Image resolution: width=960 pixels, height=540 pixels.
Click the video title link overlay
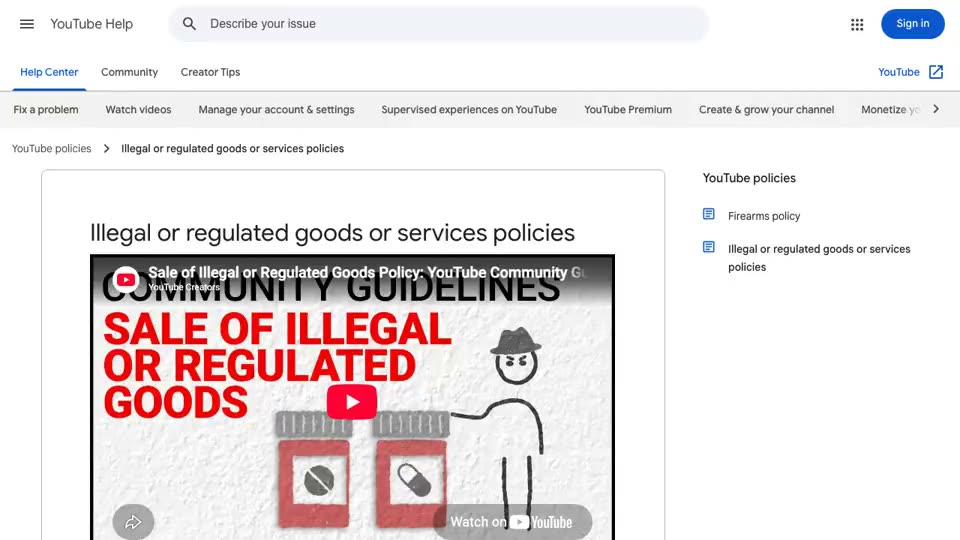click(366, 272)
